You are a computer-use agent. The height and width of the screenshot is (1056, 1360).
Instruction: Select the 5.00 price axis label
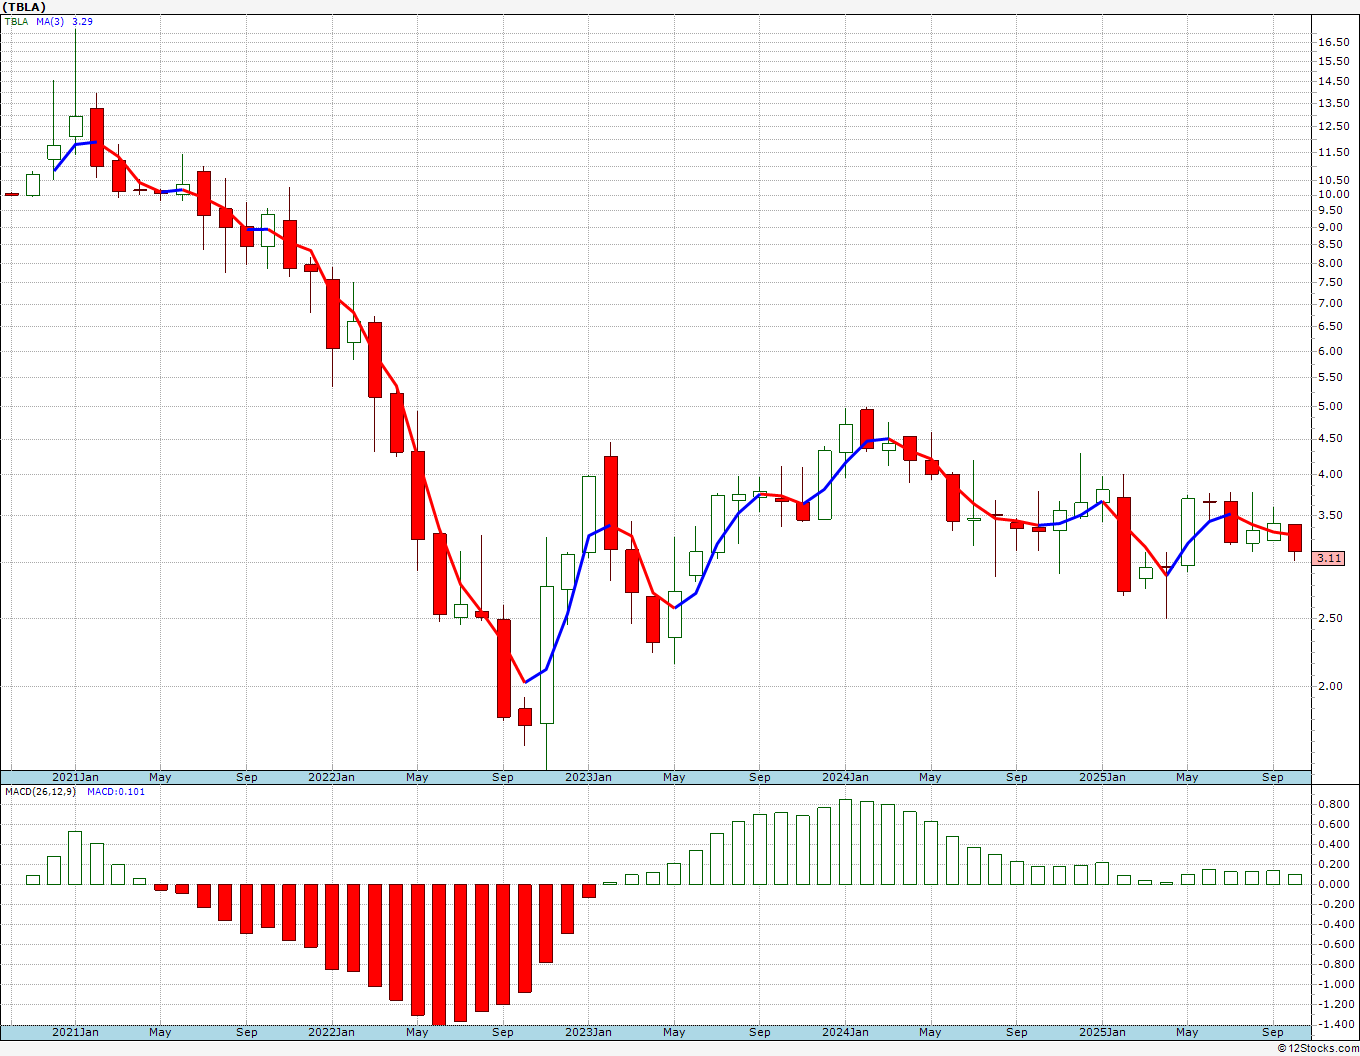tap(1332, 406)
